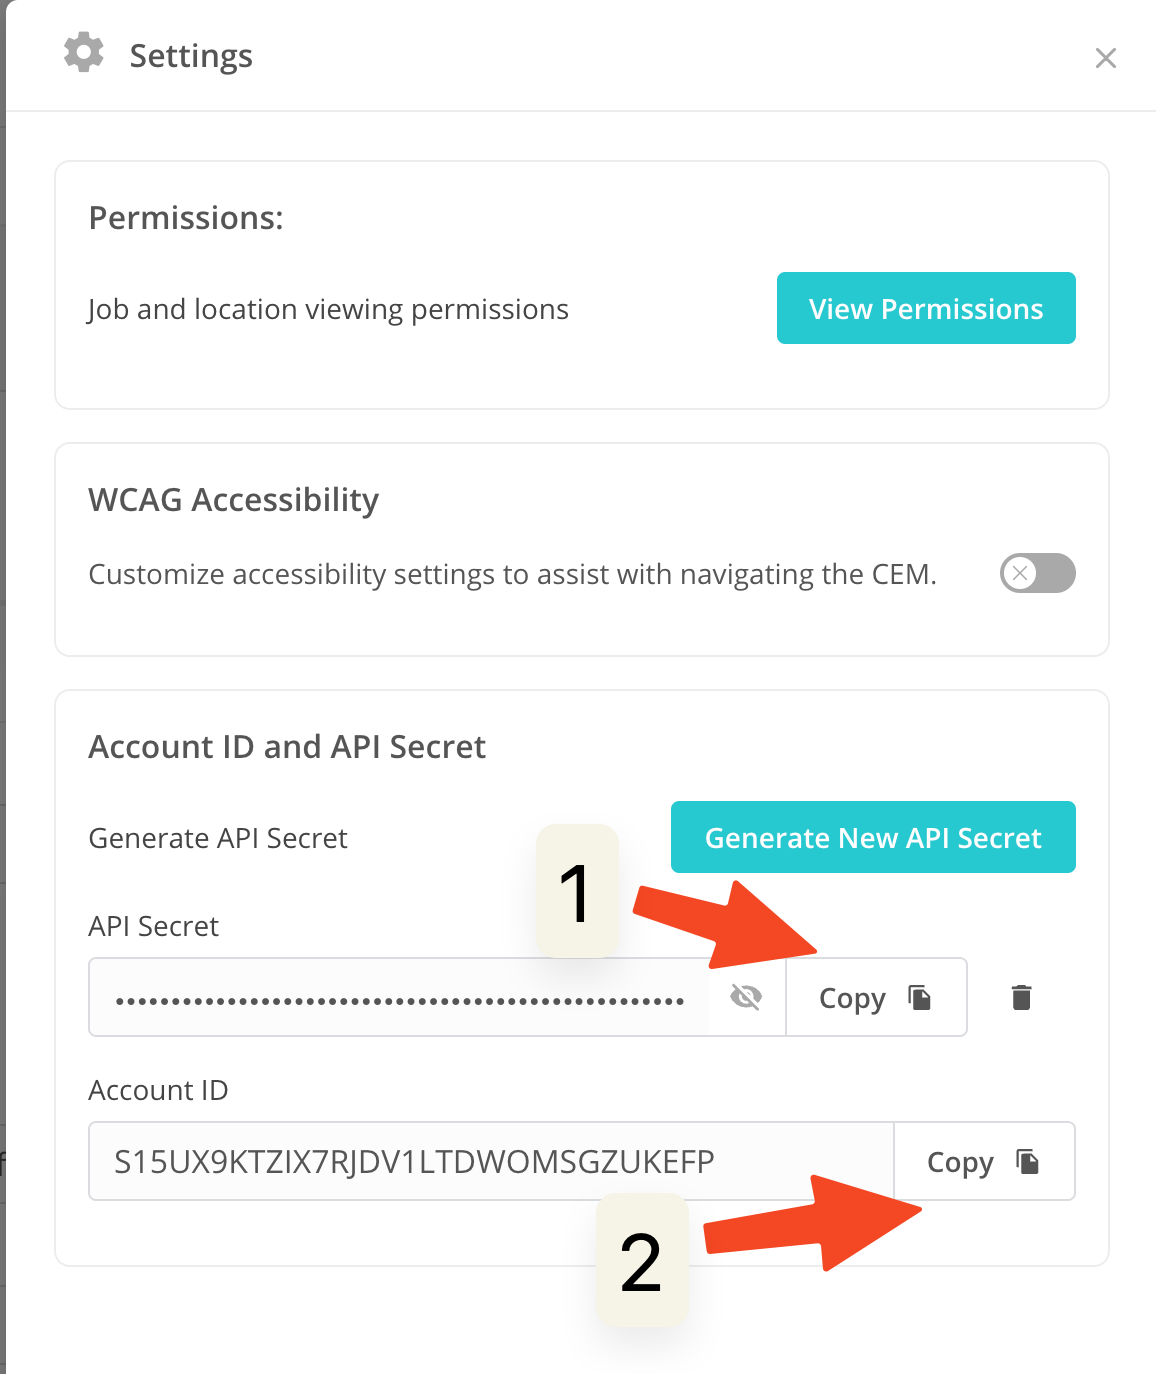Click "Job and location viewing permissions" text
This screenshot has height=1374, width=1156.
(328, 310)
